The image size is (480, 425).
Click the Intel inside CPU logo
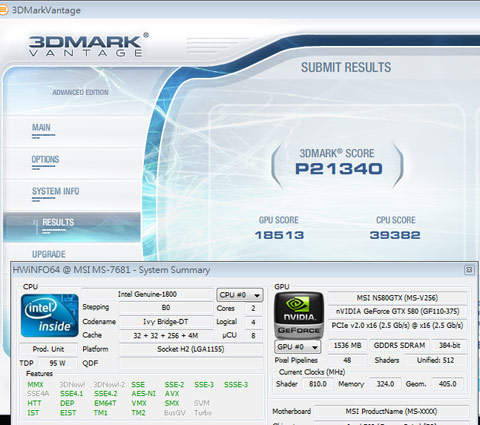pyautogui.click(x=50, y=316)
